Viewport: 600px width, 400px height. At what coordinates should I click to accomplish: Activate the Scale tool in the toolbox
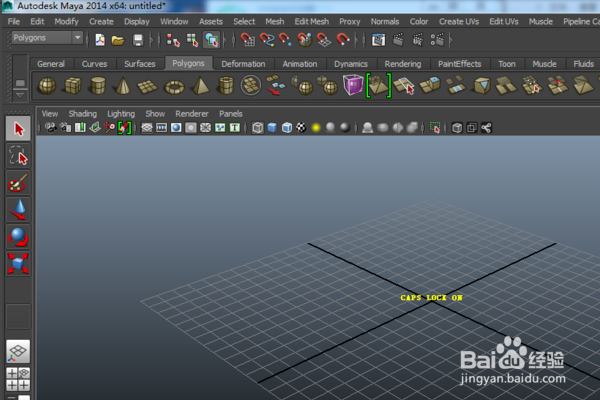point(18,263)
